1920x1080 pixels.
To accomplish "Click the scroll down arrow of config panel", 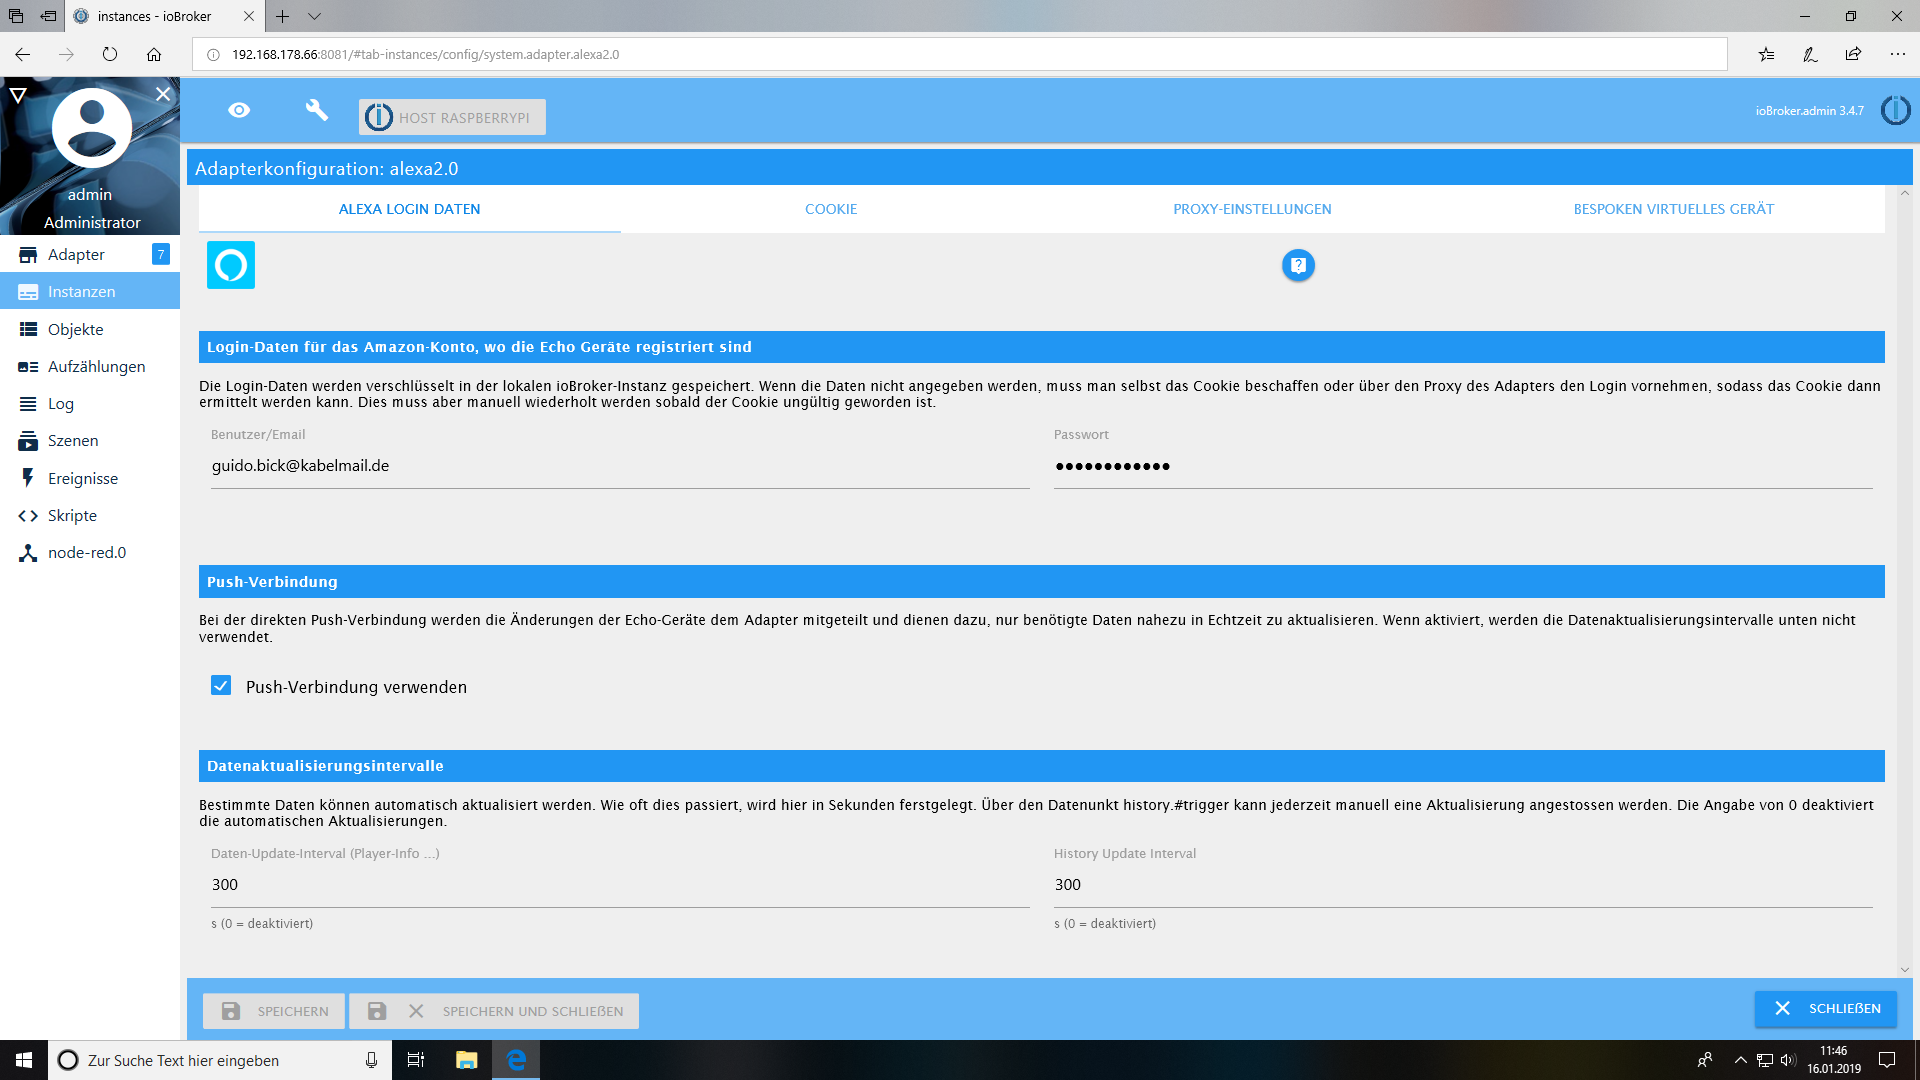I will tap(1904, 969).
